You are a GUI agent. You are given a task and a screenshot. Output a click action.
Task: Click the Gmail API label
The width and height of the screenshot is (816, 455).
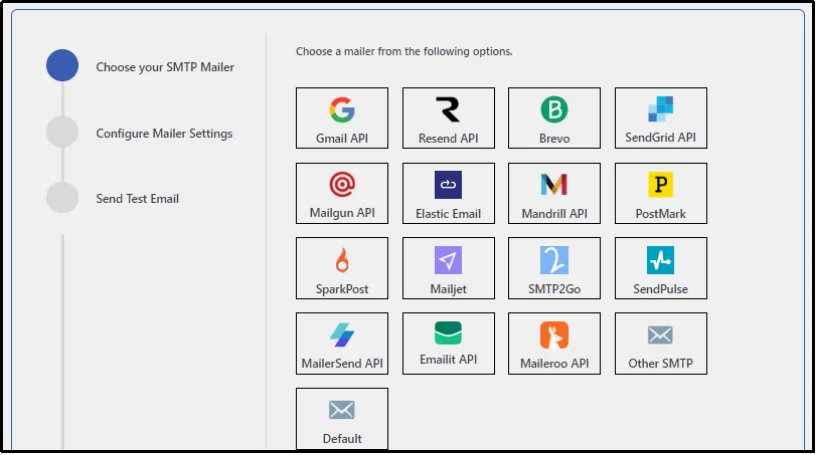tap(342, 138)
